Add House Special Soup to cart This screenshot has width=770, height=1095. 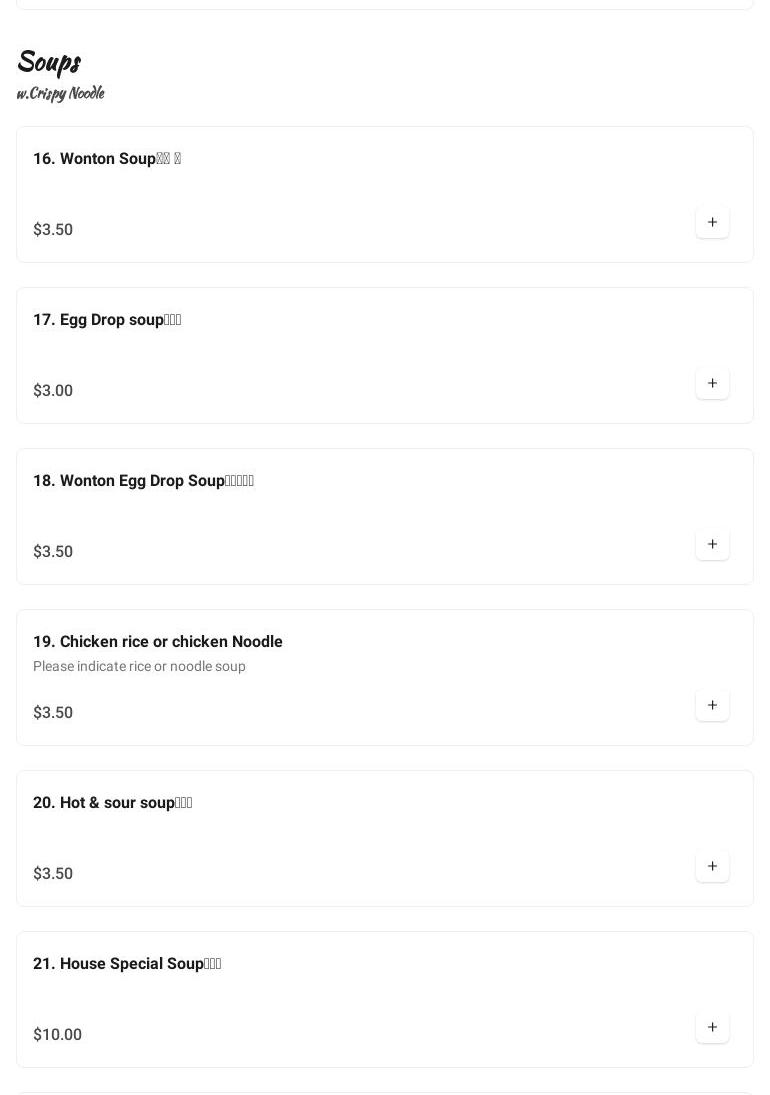pyautogui.click(x=712, y=1027)
